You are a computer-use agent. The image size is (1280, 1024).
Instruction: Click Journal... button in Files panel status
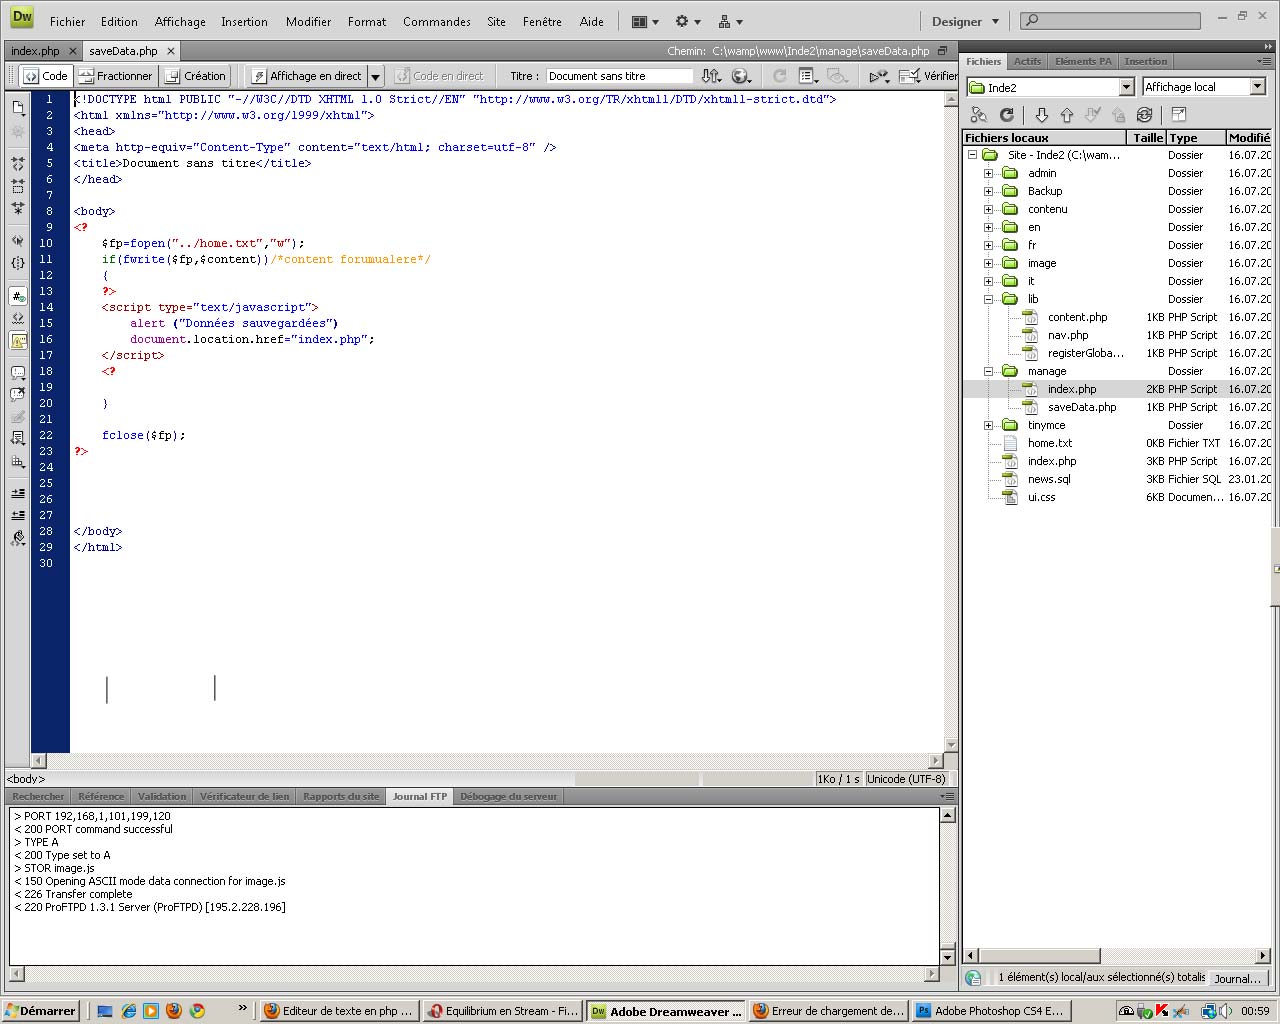coord(1237,978)
